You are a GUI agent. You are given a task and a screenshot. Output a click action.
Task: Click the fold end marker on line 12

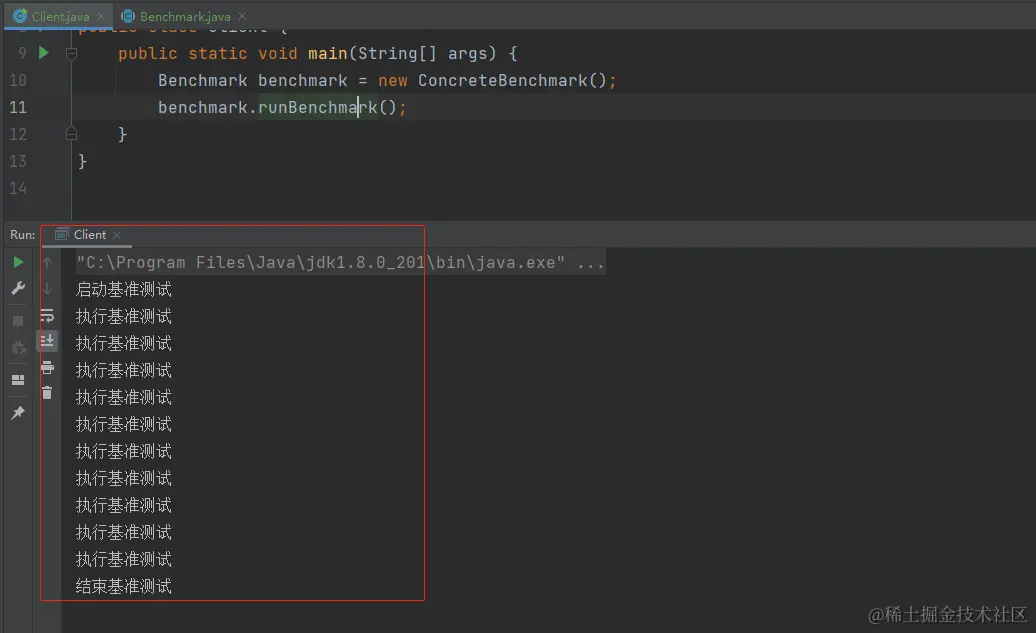(x=71, y=134)
